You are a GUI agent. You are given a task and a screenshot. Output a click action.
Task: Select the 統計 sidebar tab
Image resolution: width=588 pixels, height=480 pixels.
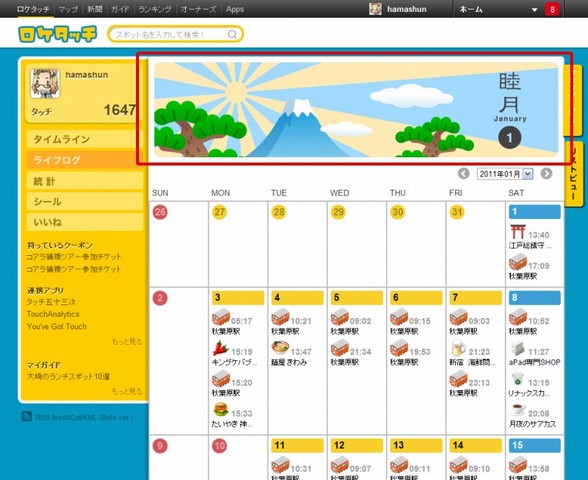(x=85, y=181)
